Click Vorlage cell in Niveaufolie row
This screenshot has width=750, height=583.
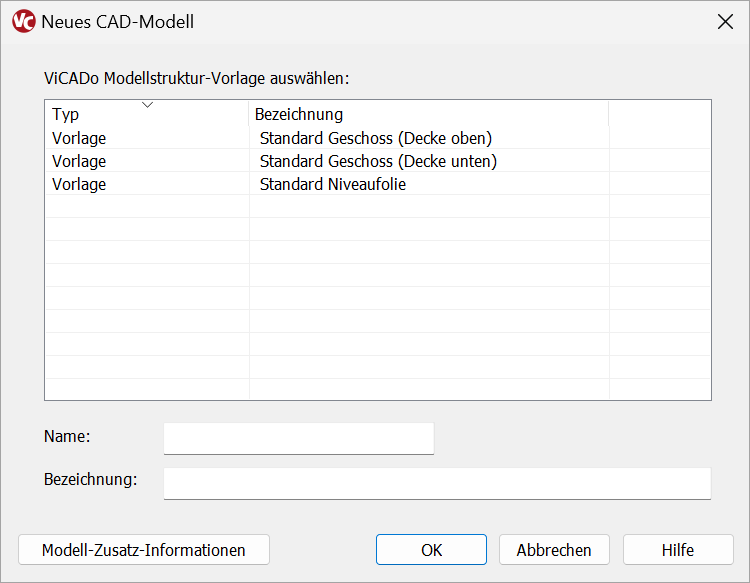[x=79, y=184]
